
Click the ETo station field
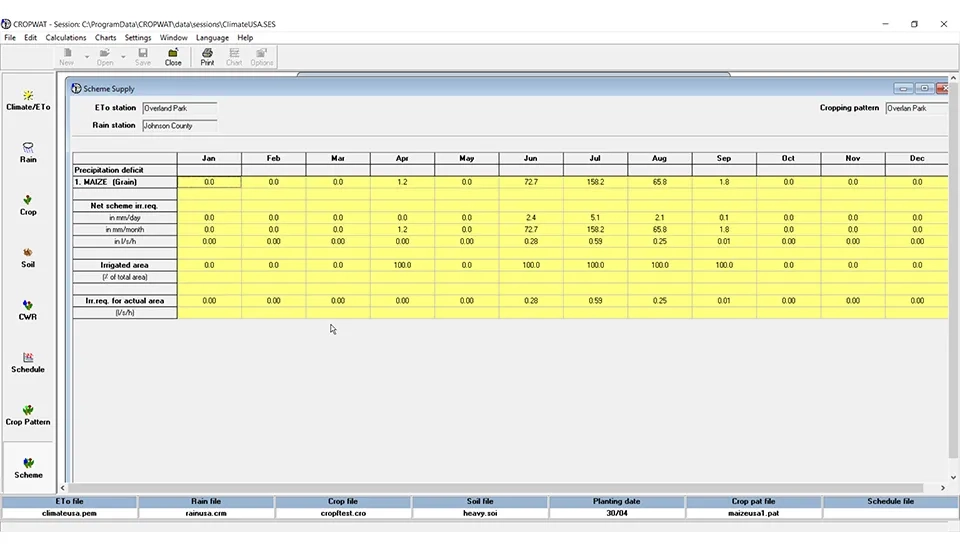(179, 108)
